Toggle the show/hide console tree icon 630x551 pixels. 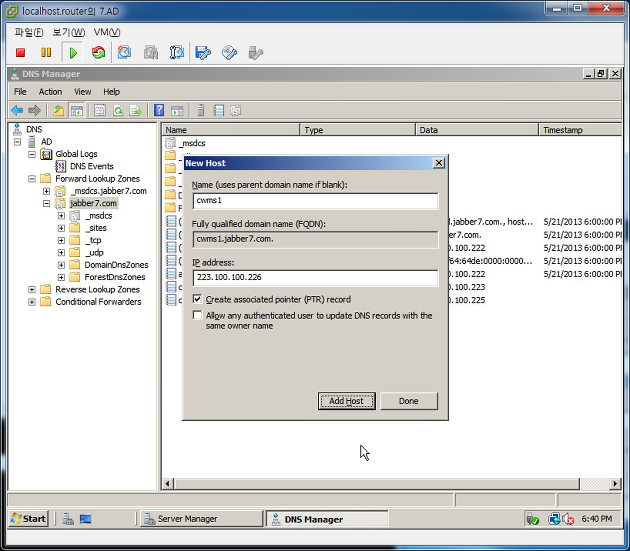(76, 110)
